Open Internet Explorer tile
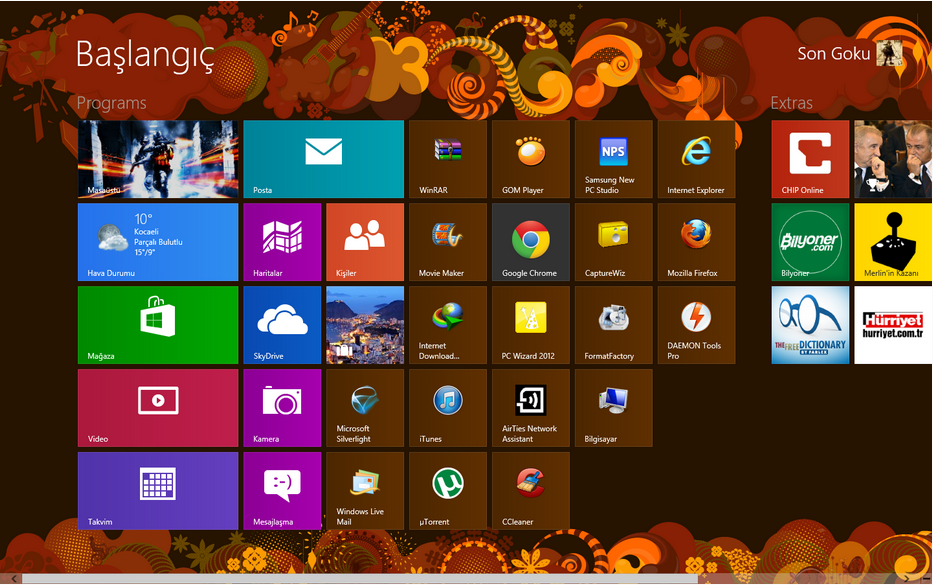The height and width of the screenshot is (585, 933). tap(696, 159)
